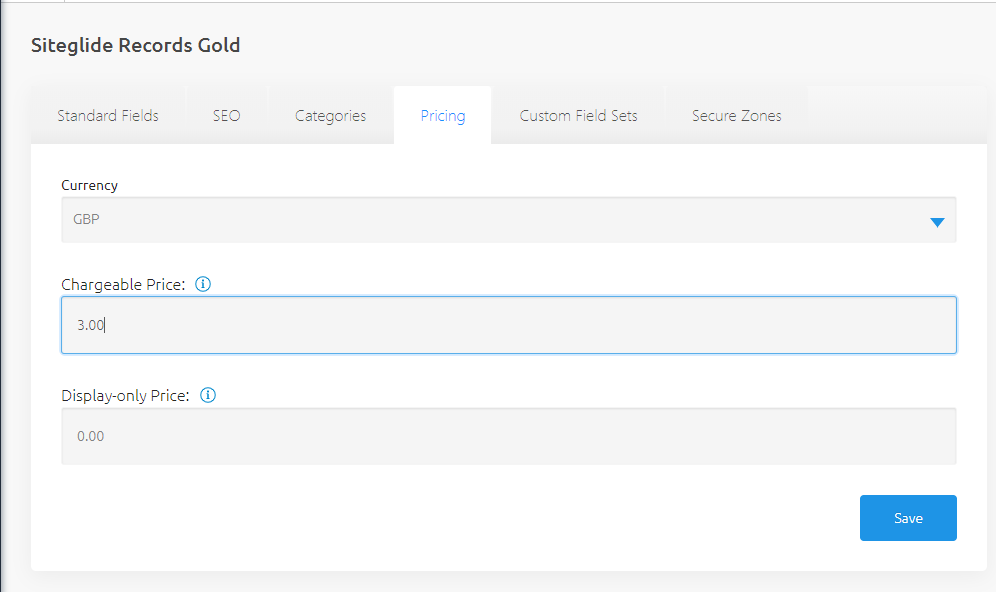Go to the Categories tab

coord(330,116)
